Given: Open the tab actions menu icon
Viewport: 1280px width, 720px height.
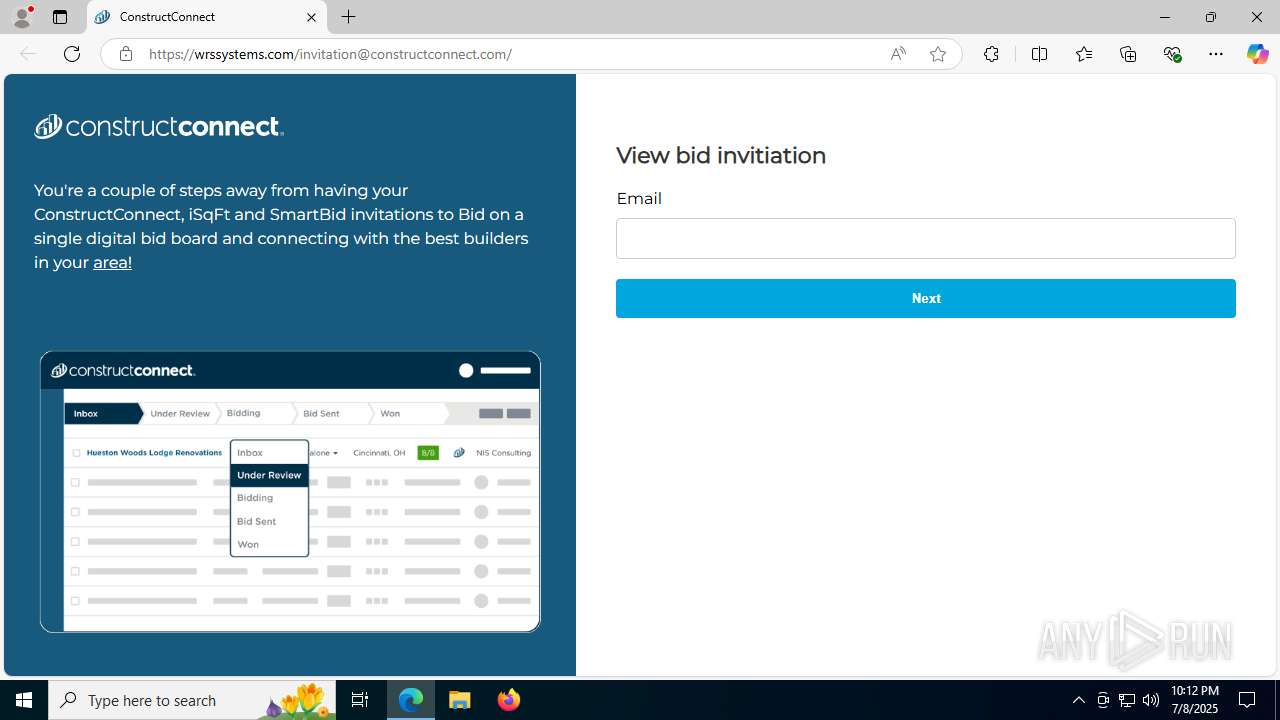Looking at the screenshot, I should point(60,17).
